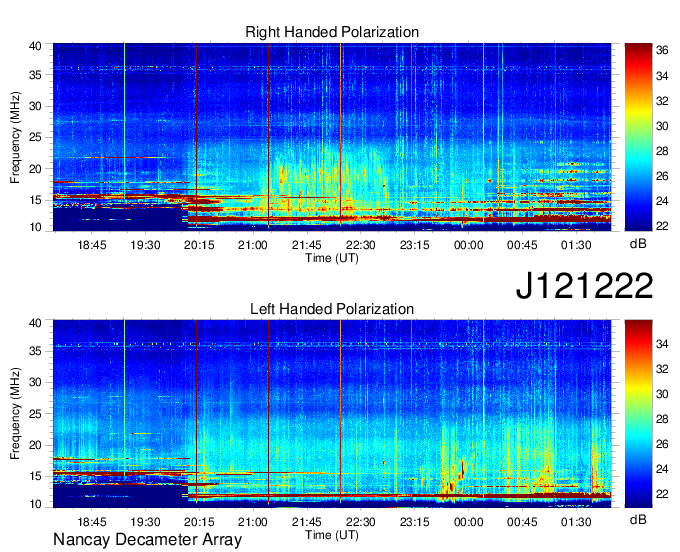Click the 23:15 tick under the right-handed plot

415,245
